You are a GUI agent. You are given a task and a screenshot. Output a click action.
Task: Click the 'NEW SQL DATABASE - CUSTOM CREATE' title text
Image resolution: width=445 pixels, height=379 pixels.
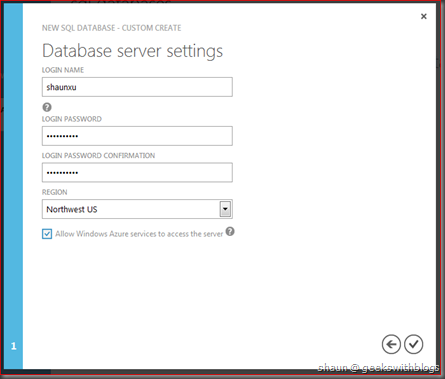pos(111,28)
